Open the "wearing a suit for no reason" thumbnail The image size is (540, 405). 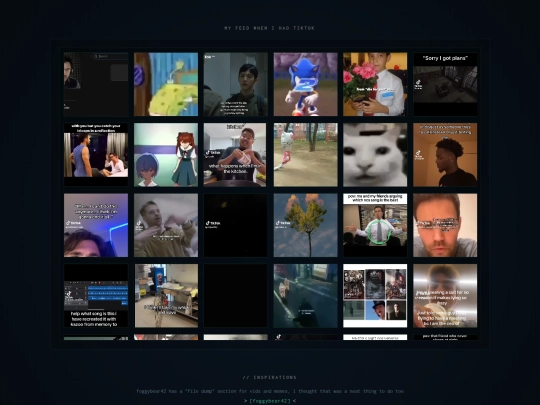pyautogui.click(x=445, y=295)
